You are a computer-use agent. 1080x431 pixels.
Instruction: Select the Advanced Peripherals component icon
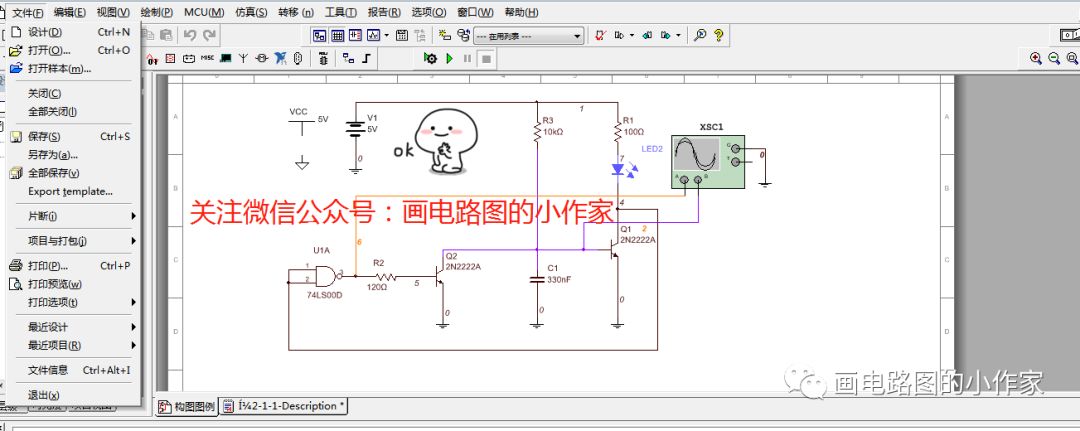pyautogui.click(x=225, y=59)
